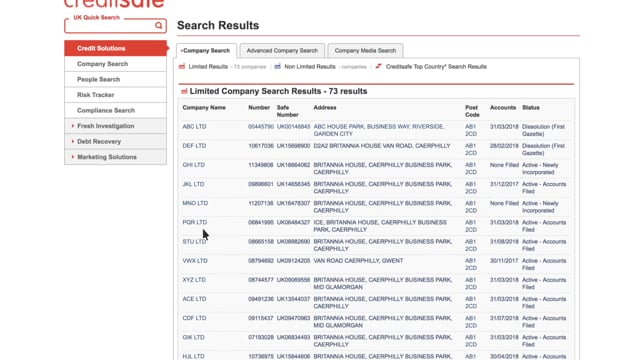Click safe number UK00148845

coord(293,127)
